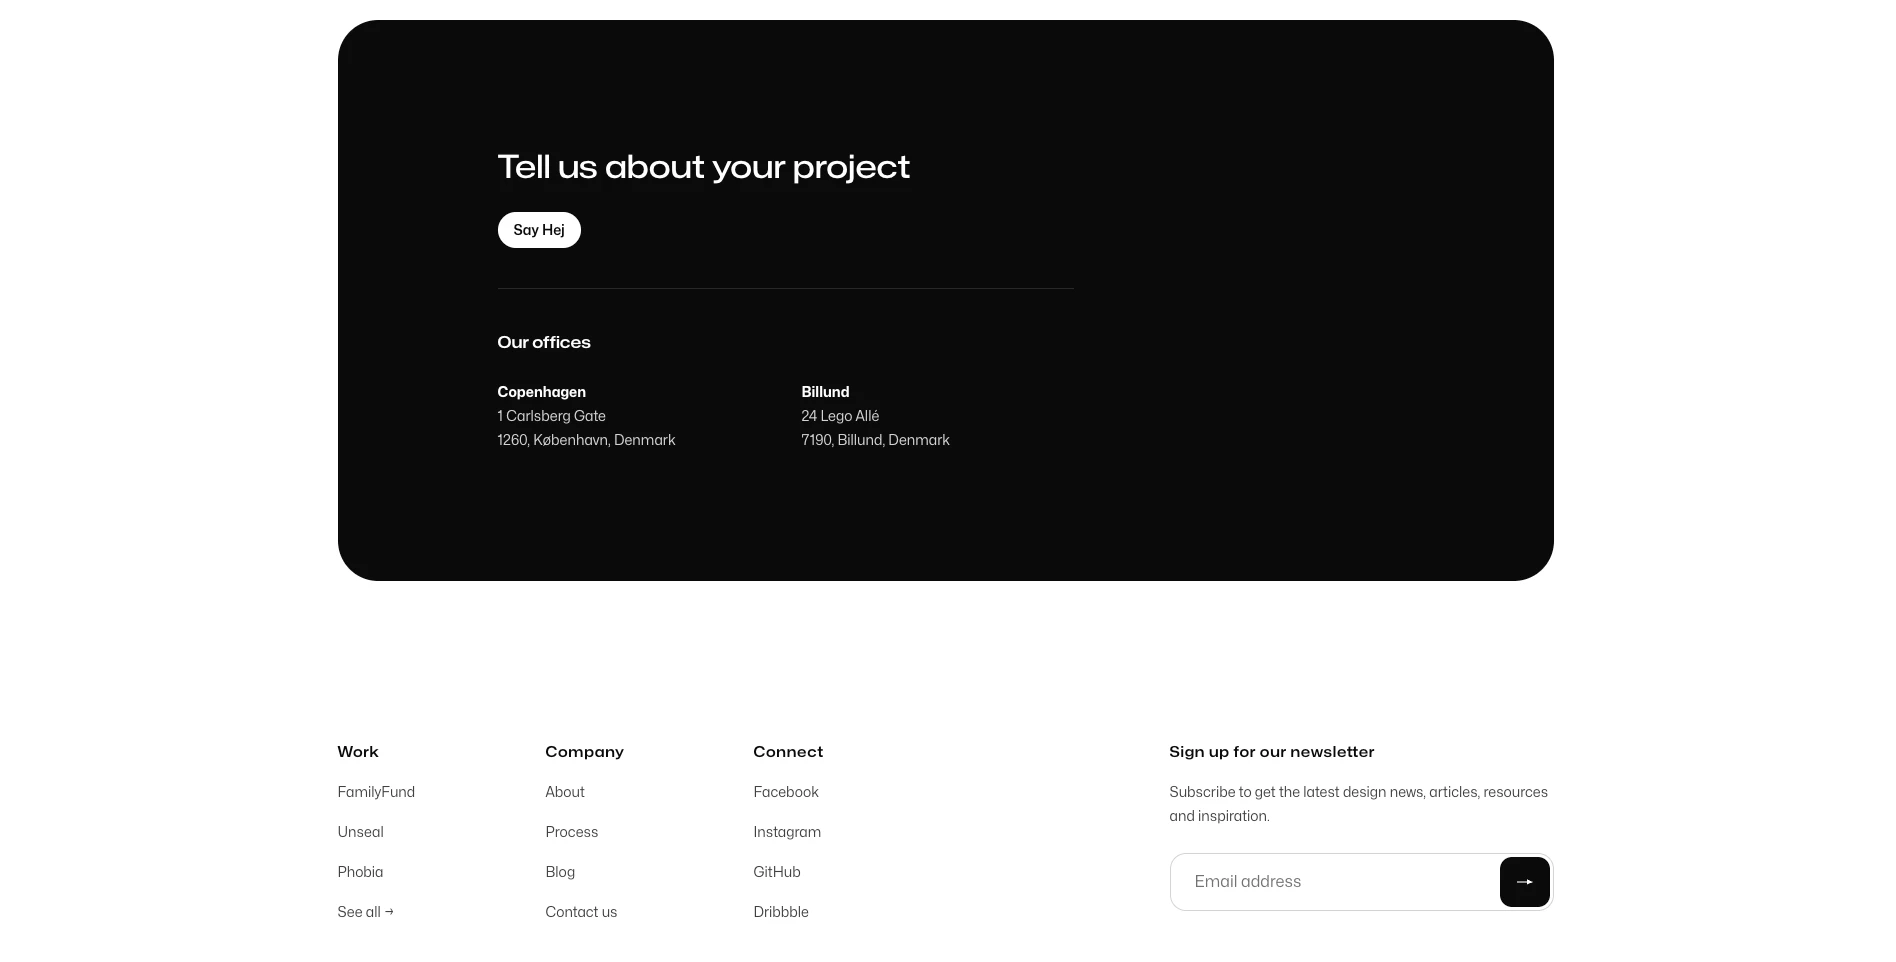Click '1260, København, Denmark' text
The width and height of the screenshot is (1896, 962).
tap(586, 440)
